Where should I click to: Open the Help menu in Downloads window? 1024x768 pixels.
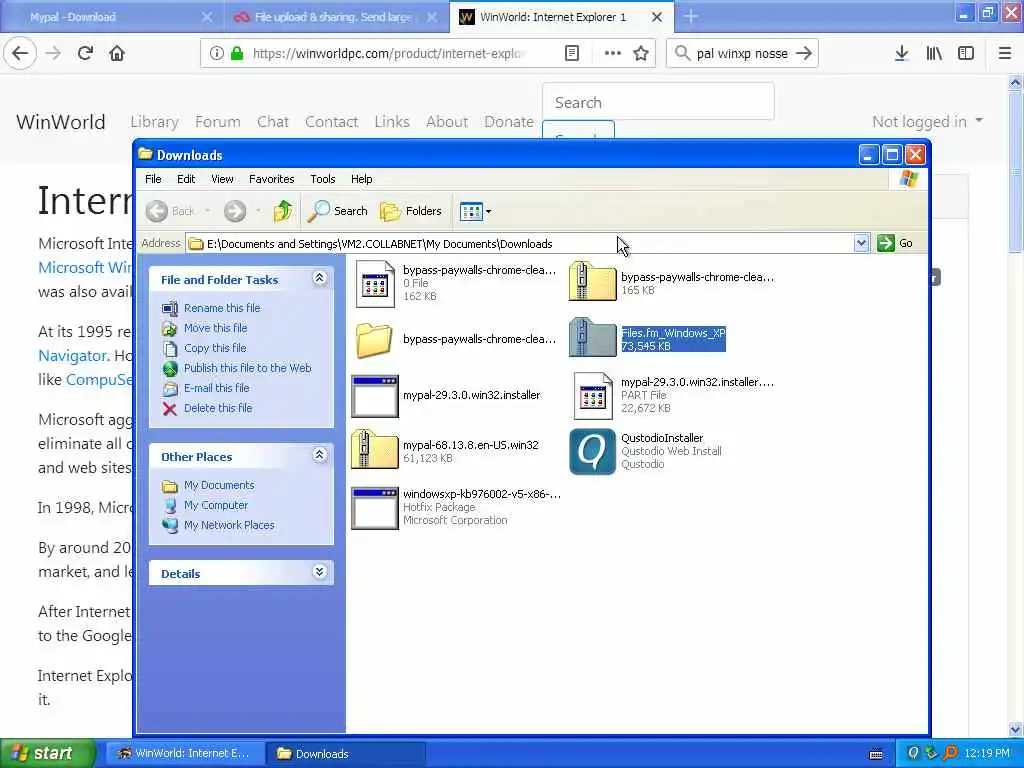(361, 179)
